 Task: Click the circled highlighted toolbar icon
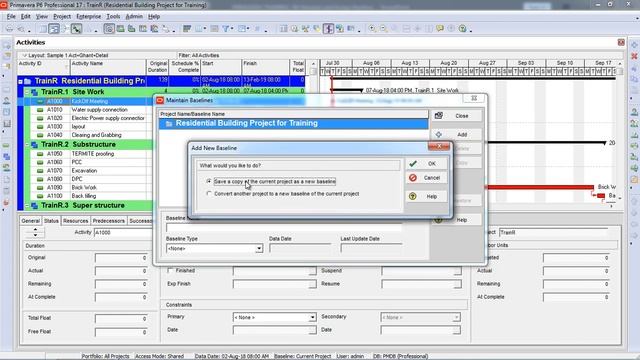pos(109,29)
